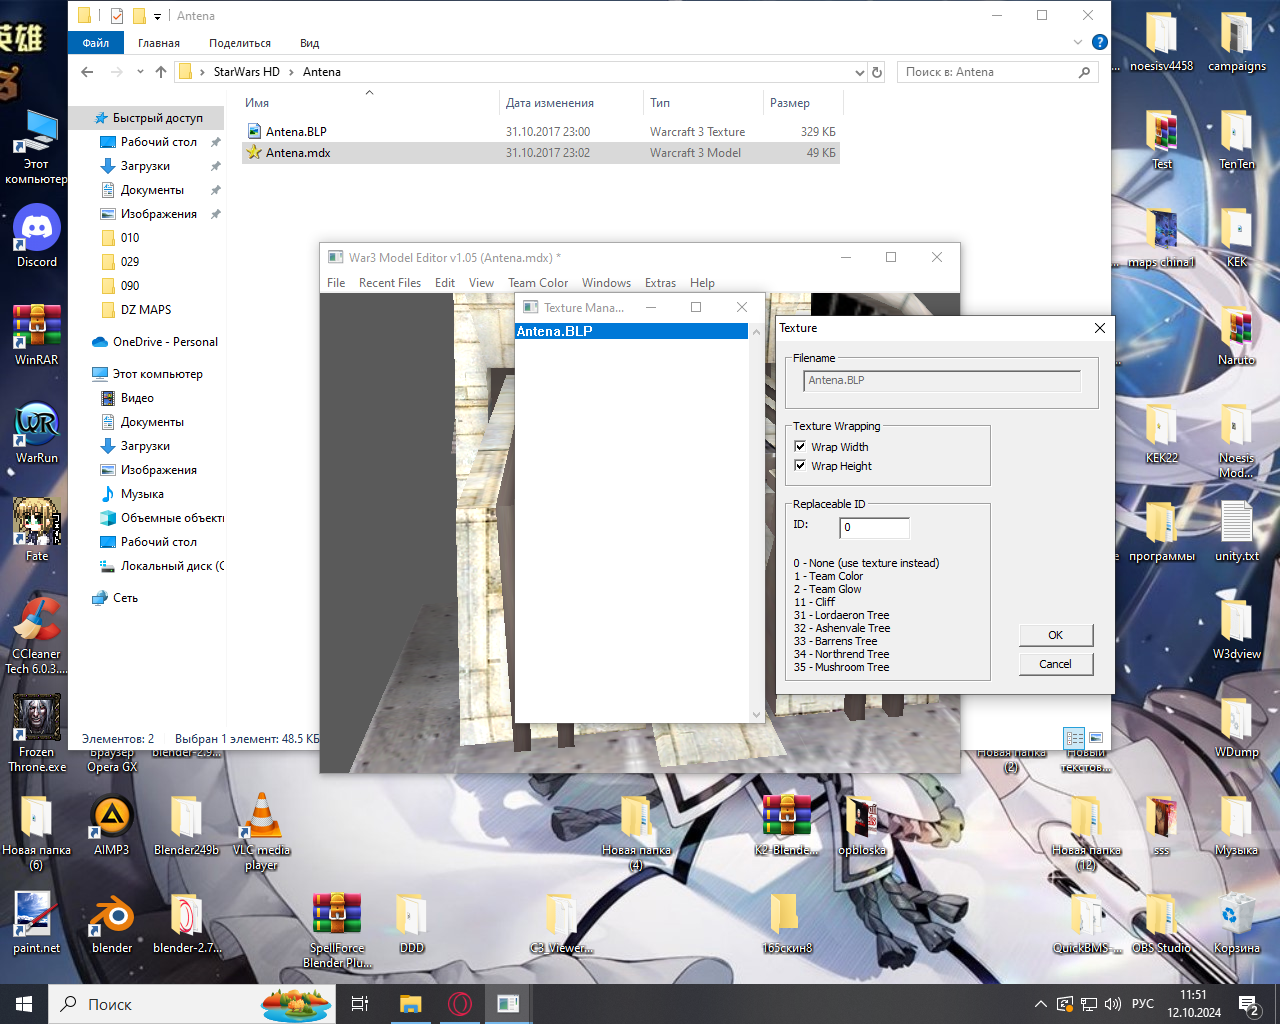Screen dimensions: 1280x1024
Task: Open the quick access toolbar dropdown
Action: point(157,16)
